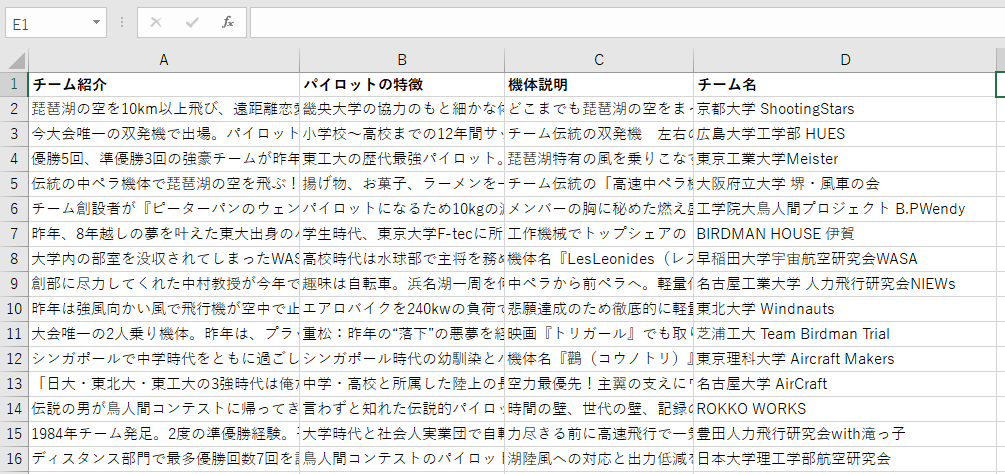Click the Insert Function fx icon
The height and width of the screenshot is (474, 1005).
click(228, 23)
